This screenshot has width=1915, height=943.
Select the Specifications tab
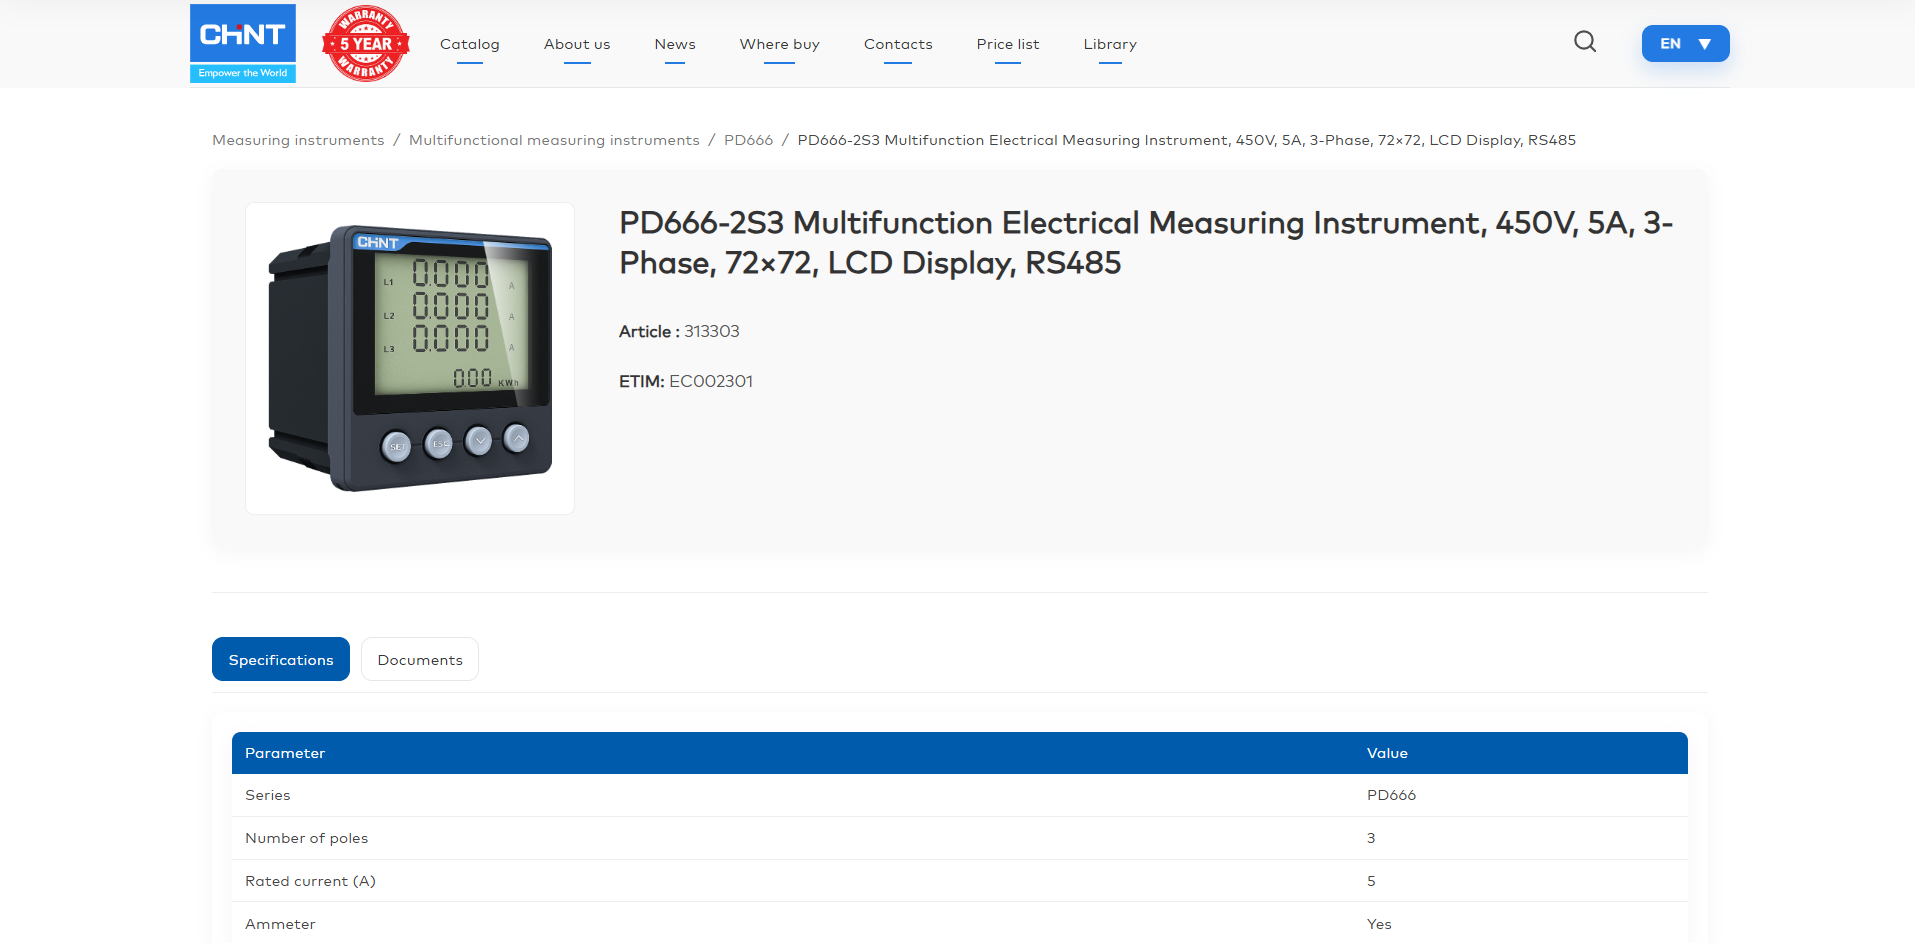click(281, 659)
